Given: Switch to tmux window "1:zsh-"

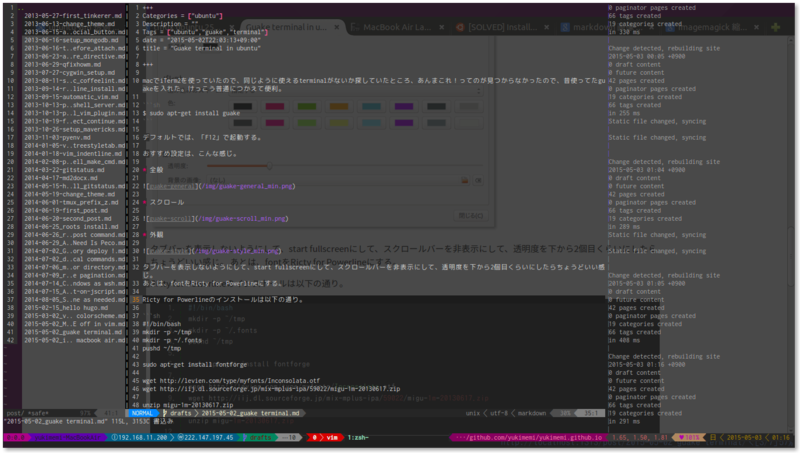Looking at the screenshot, I should point(365,437).
